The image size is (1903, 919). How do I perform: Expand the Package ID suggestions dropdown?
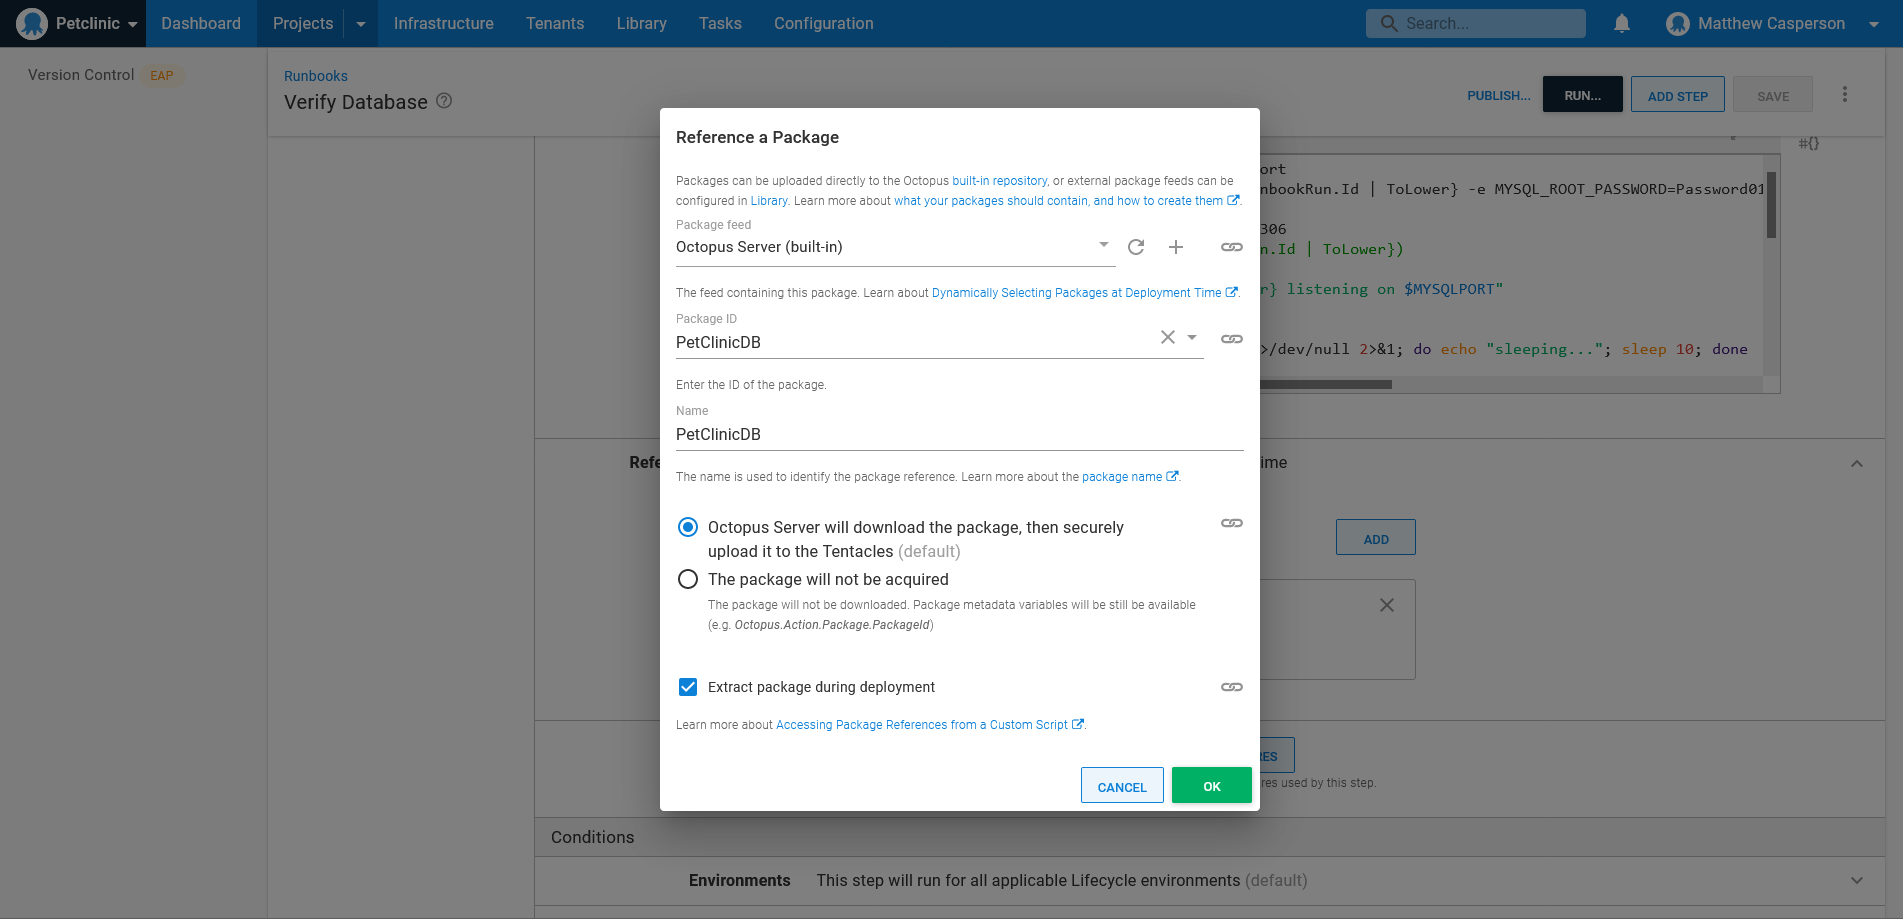(x=1191, y=337)
